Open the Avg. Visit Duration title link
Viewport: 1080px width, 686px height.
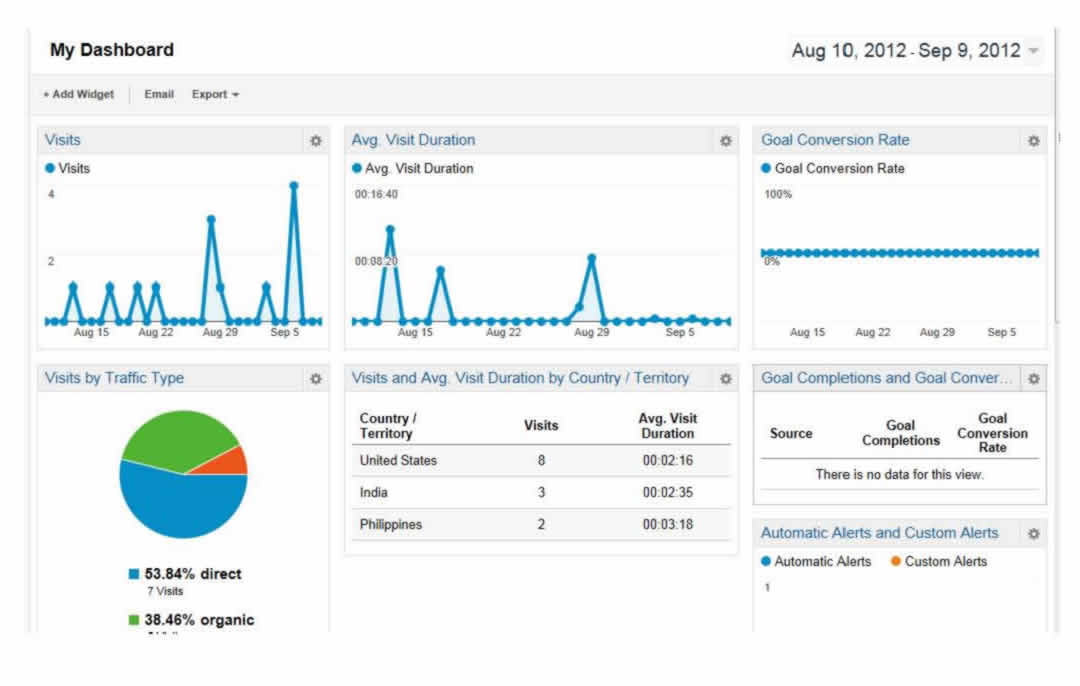(413, 140)
